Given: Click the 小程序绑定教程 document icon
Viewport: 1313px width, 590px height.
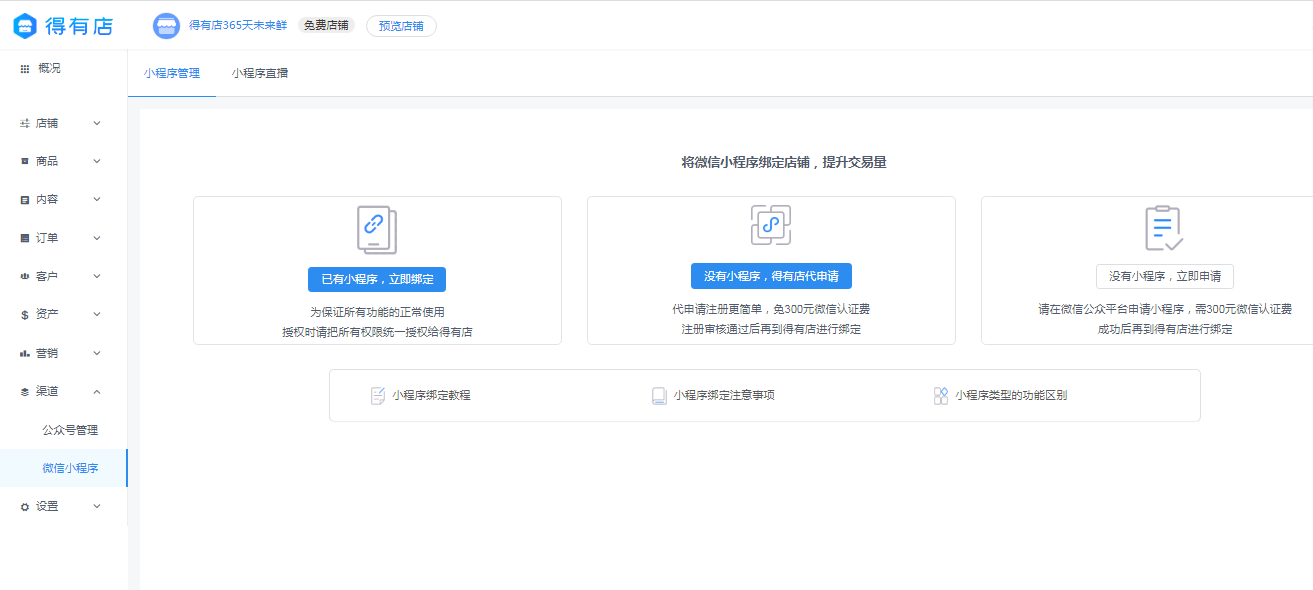Looking at the screenshot, I should click(378, 396).
